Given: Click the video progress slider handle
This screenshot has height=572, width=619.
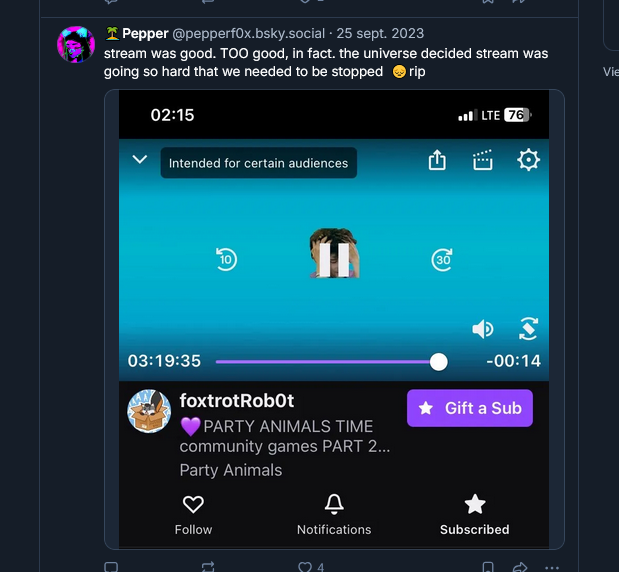Looking at the screenshot, I should (438, 362).
